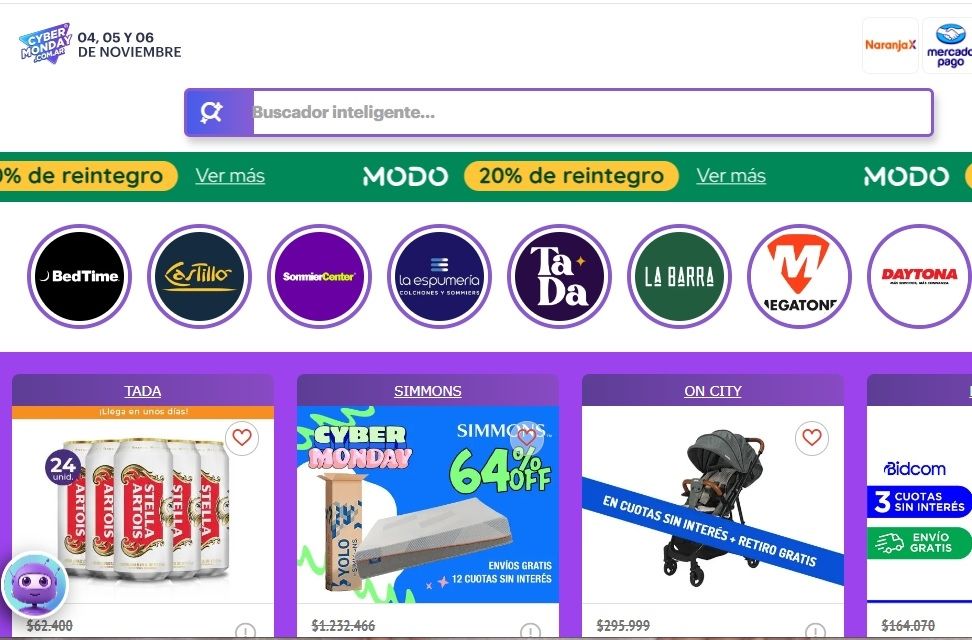Open the purple chatbot assistant icon
972x640 pixels.
[35, 584]
